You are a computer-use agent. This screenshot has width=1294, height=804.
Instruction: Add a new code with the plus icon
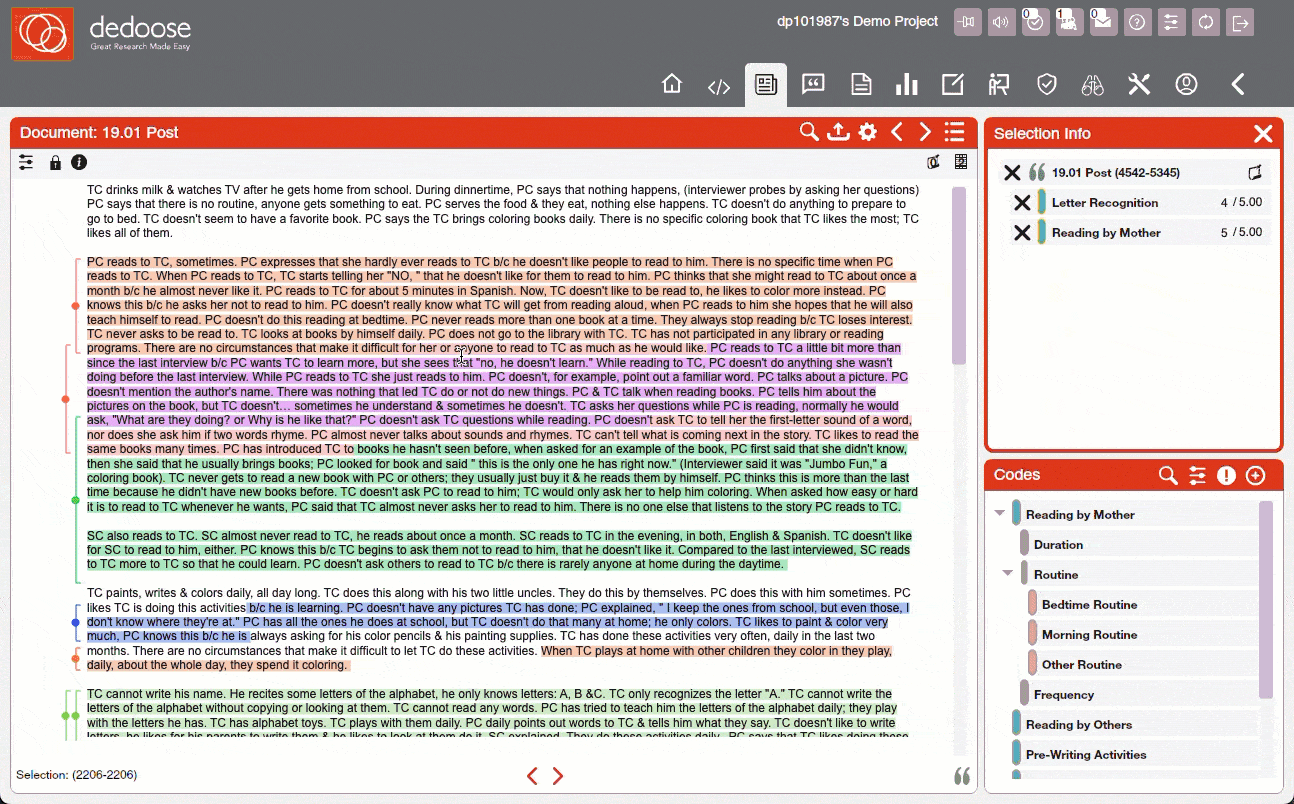[x=1256, y=475]
